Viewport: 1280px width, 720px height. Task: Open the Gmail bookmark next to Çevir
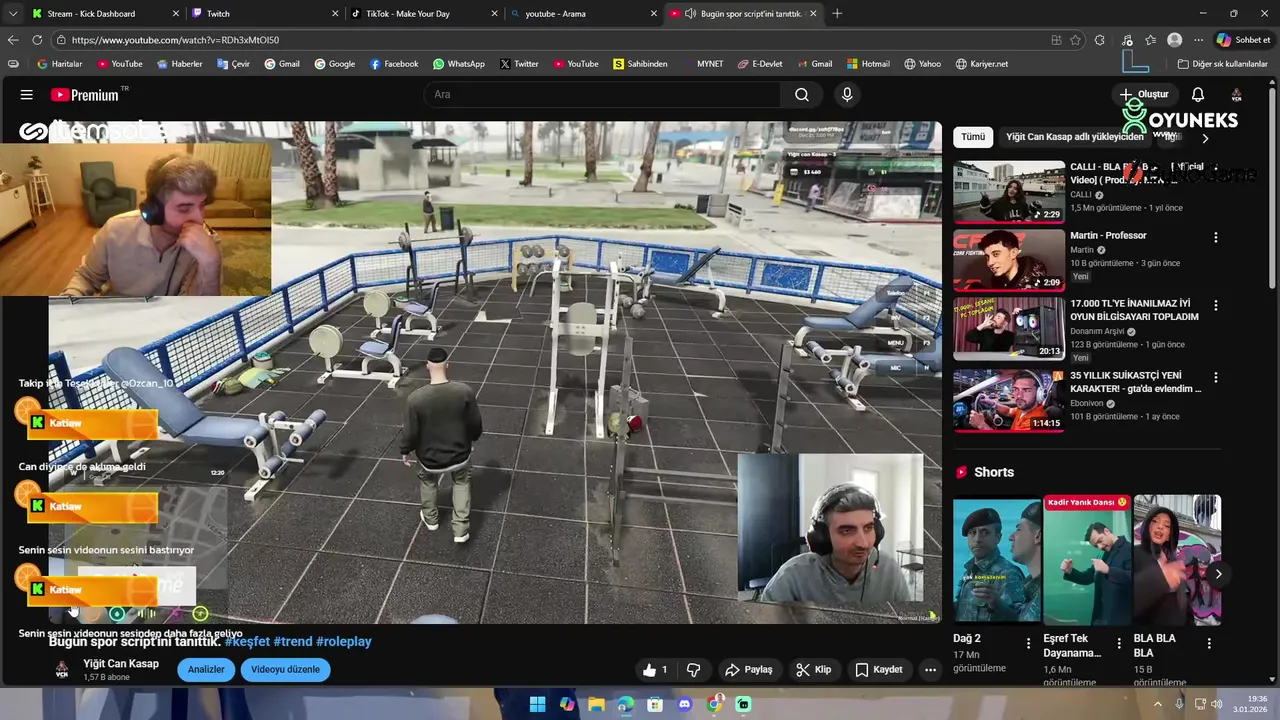point(282,64)
